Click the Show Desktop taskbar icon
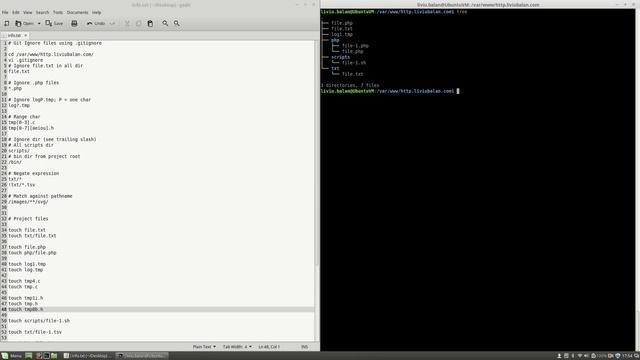 point(29,356)
